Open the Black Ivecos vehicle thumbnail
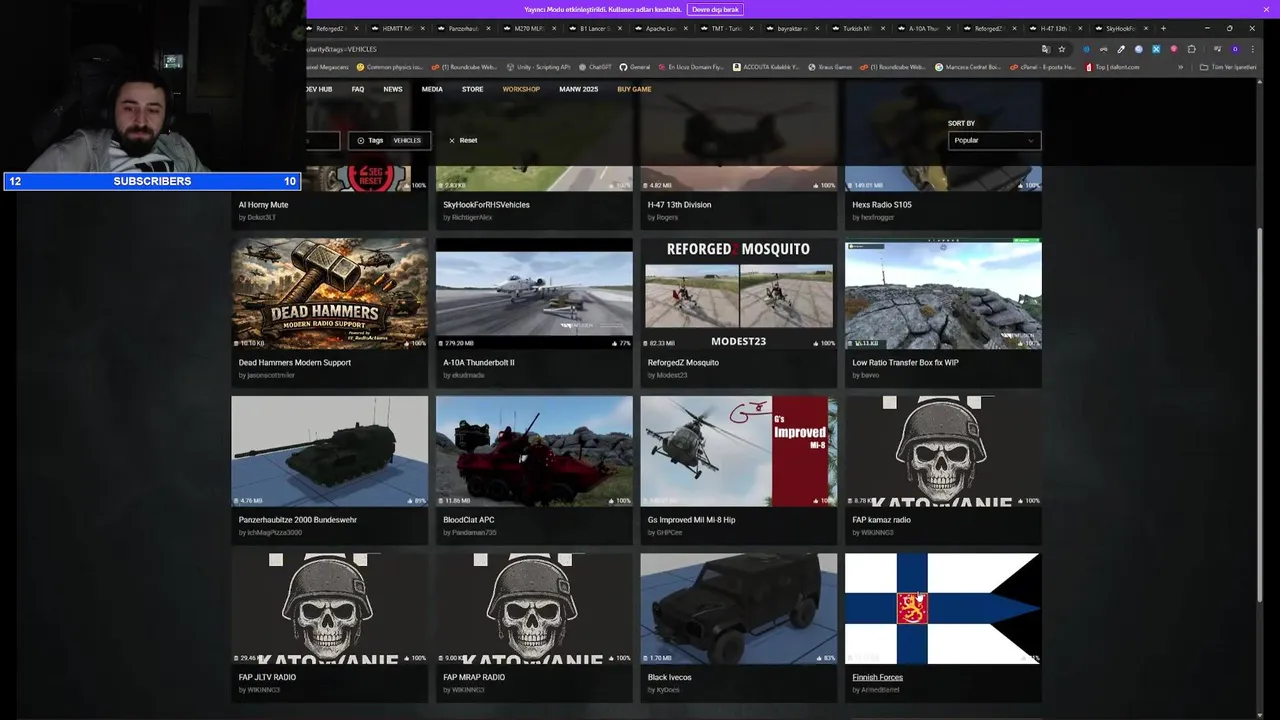The height and width of the screenshot is (720, 1280). click(739, 609)
